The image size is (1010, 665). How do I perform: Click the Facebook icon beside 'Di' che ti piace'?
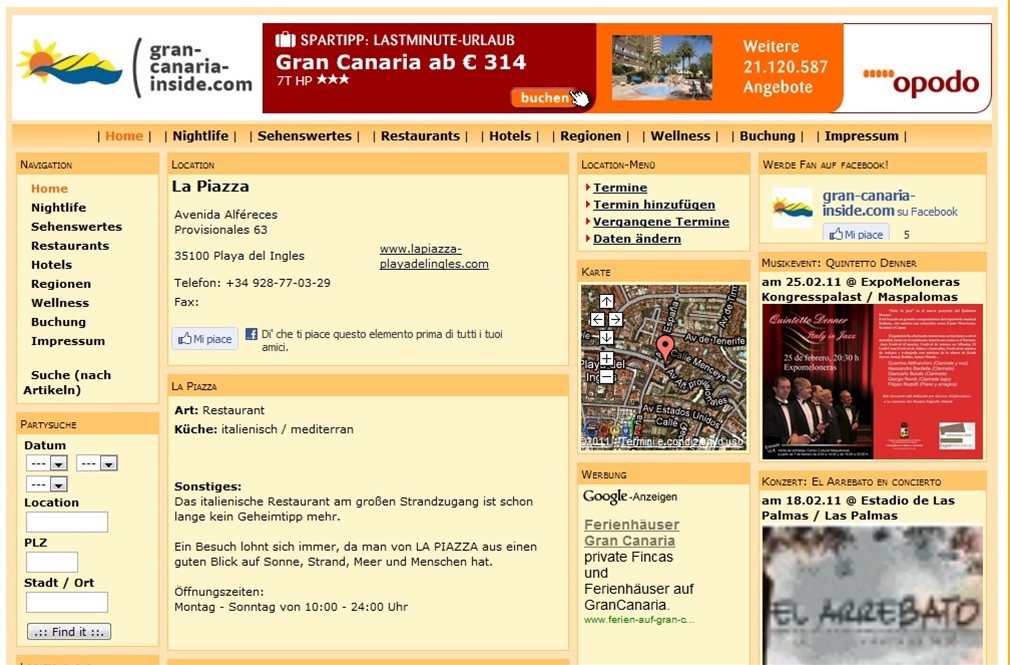[x=251, y=334]
